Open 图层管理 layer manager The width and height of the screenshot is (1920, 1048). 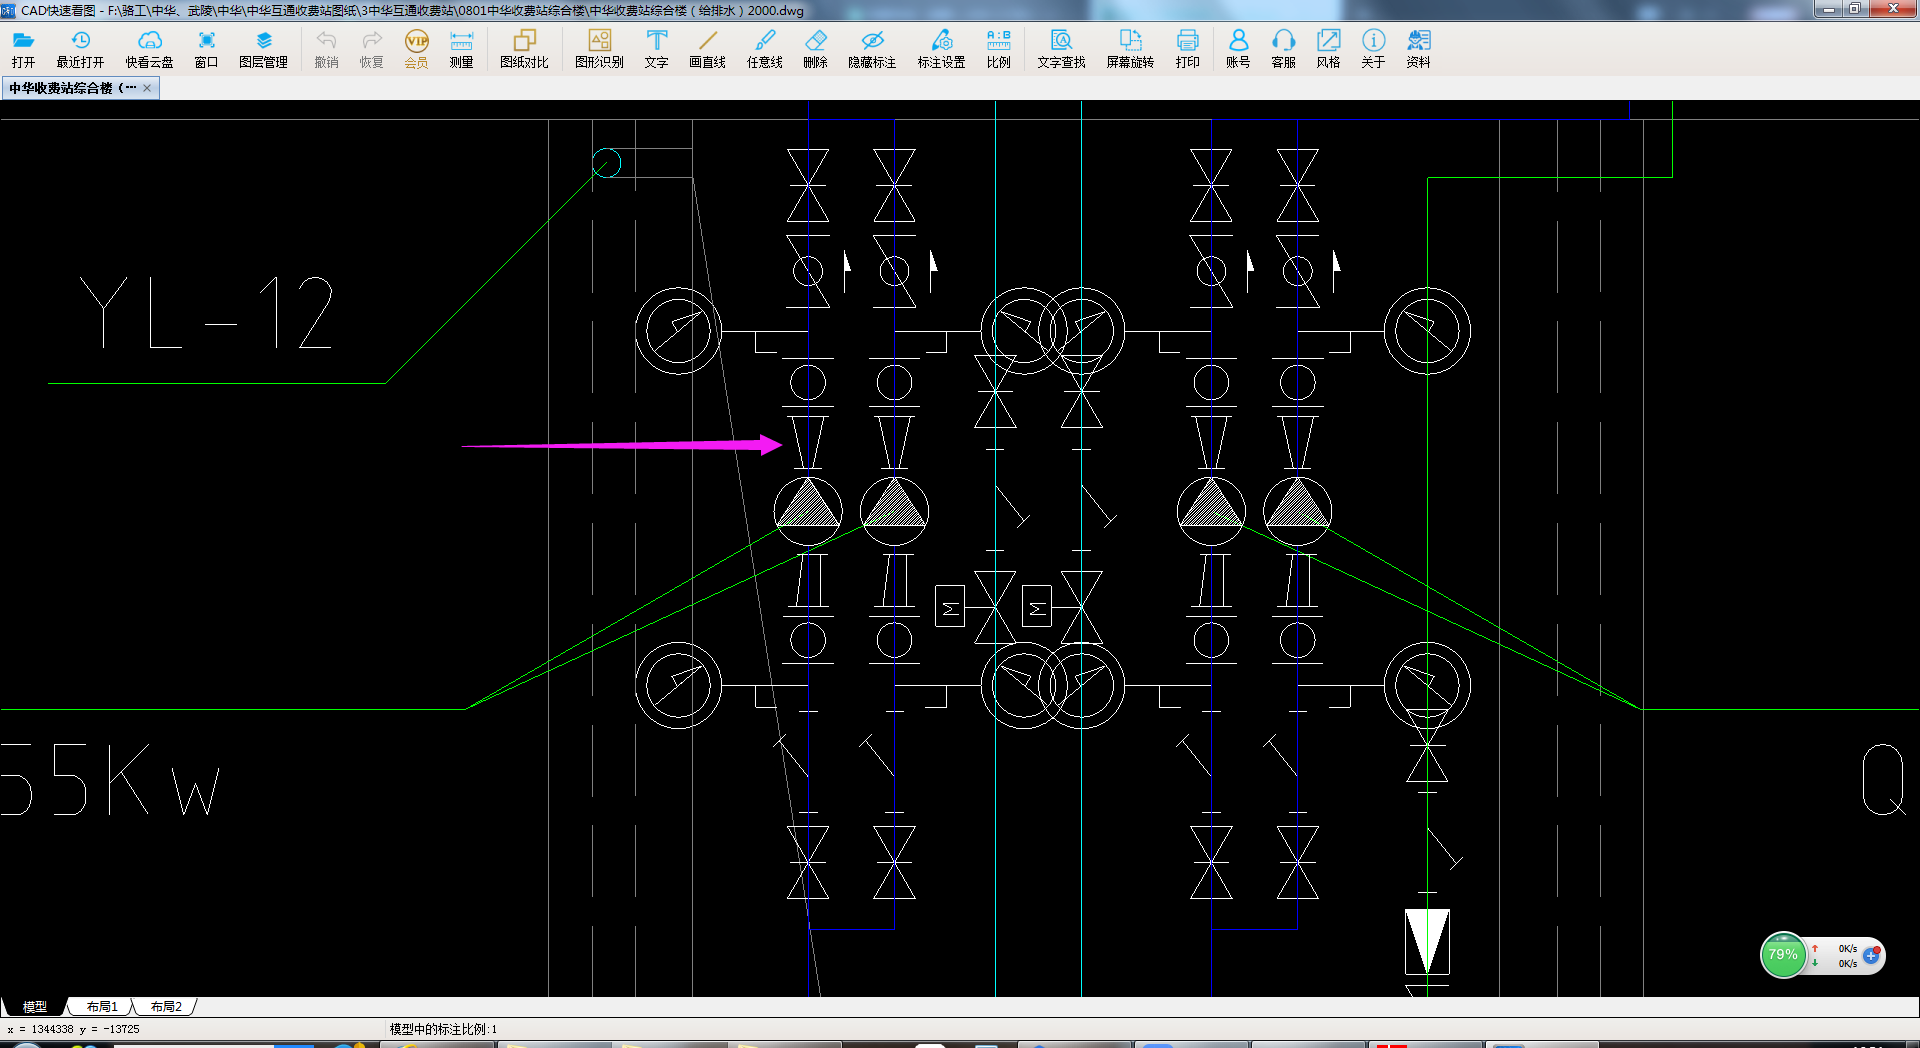tap(263, 49)
